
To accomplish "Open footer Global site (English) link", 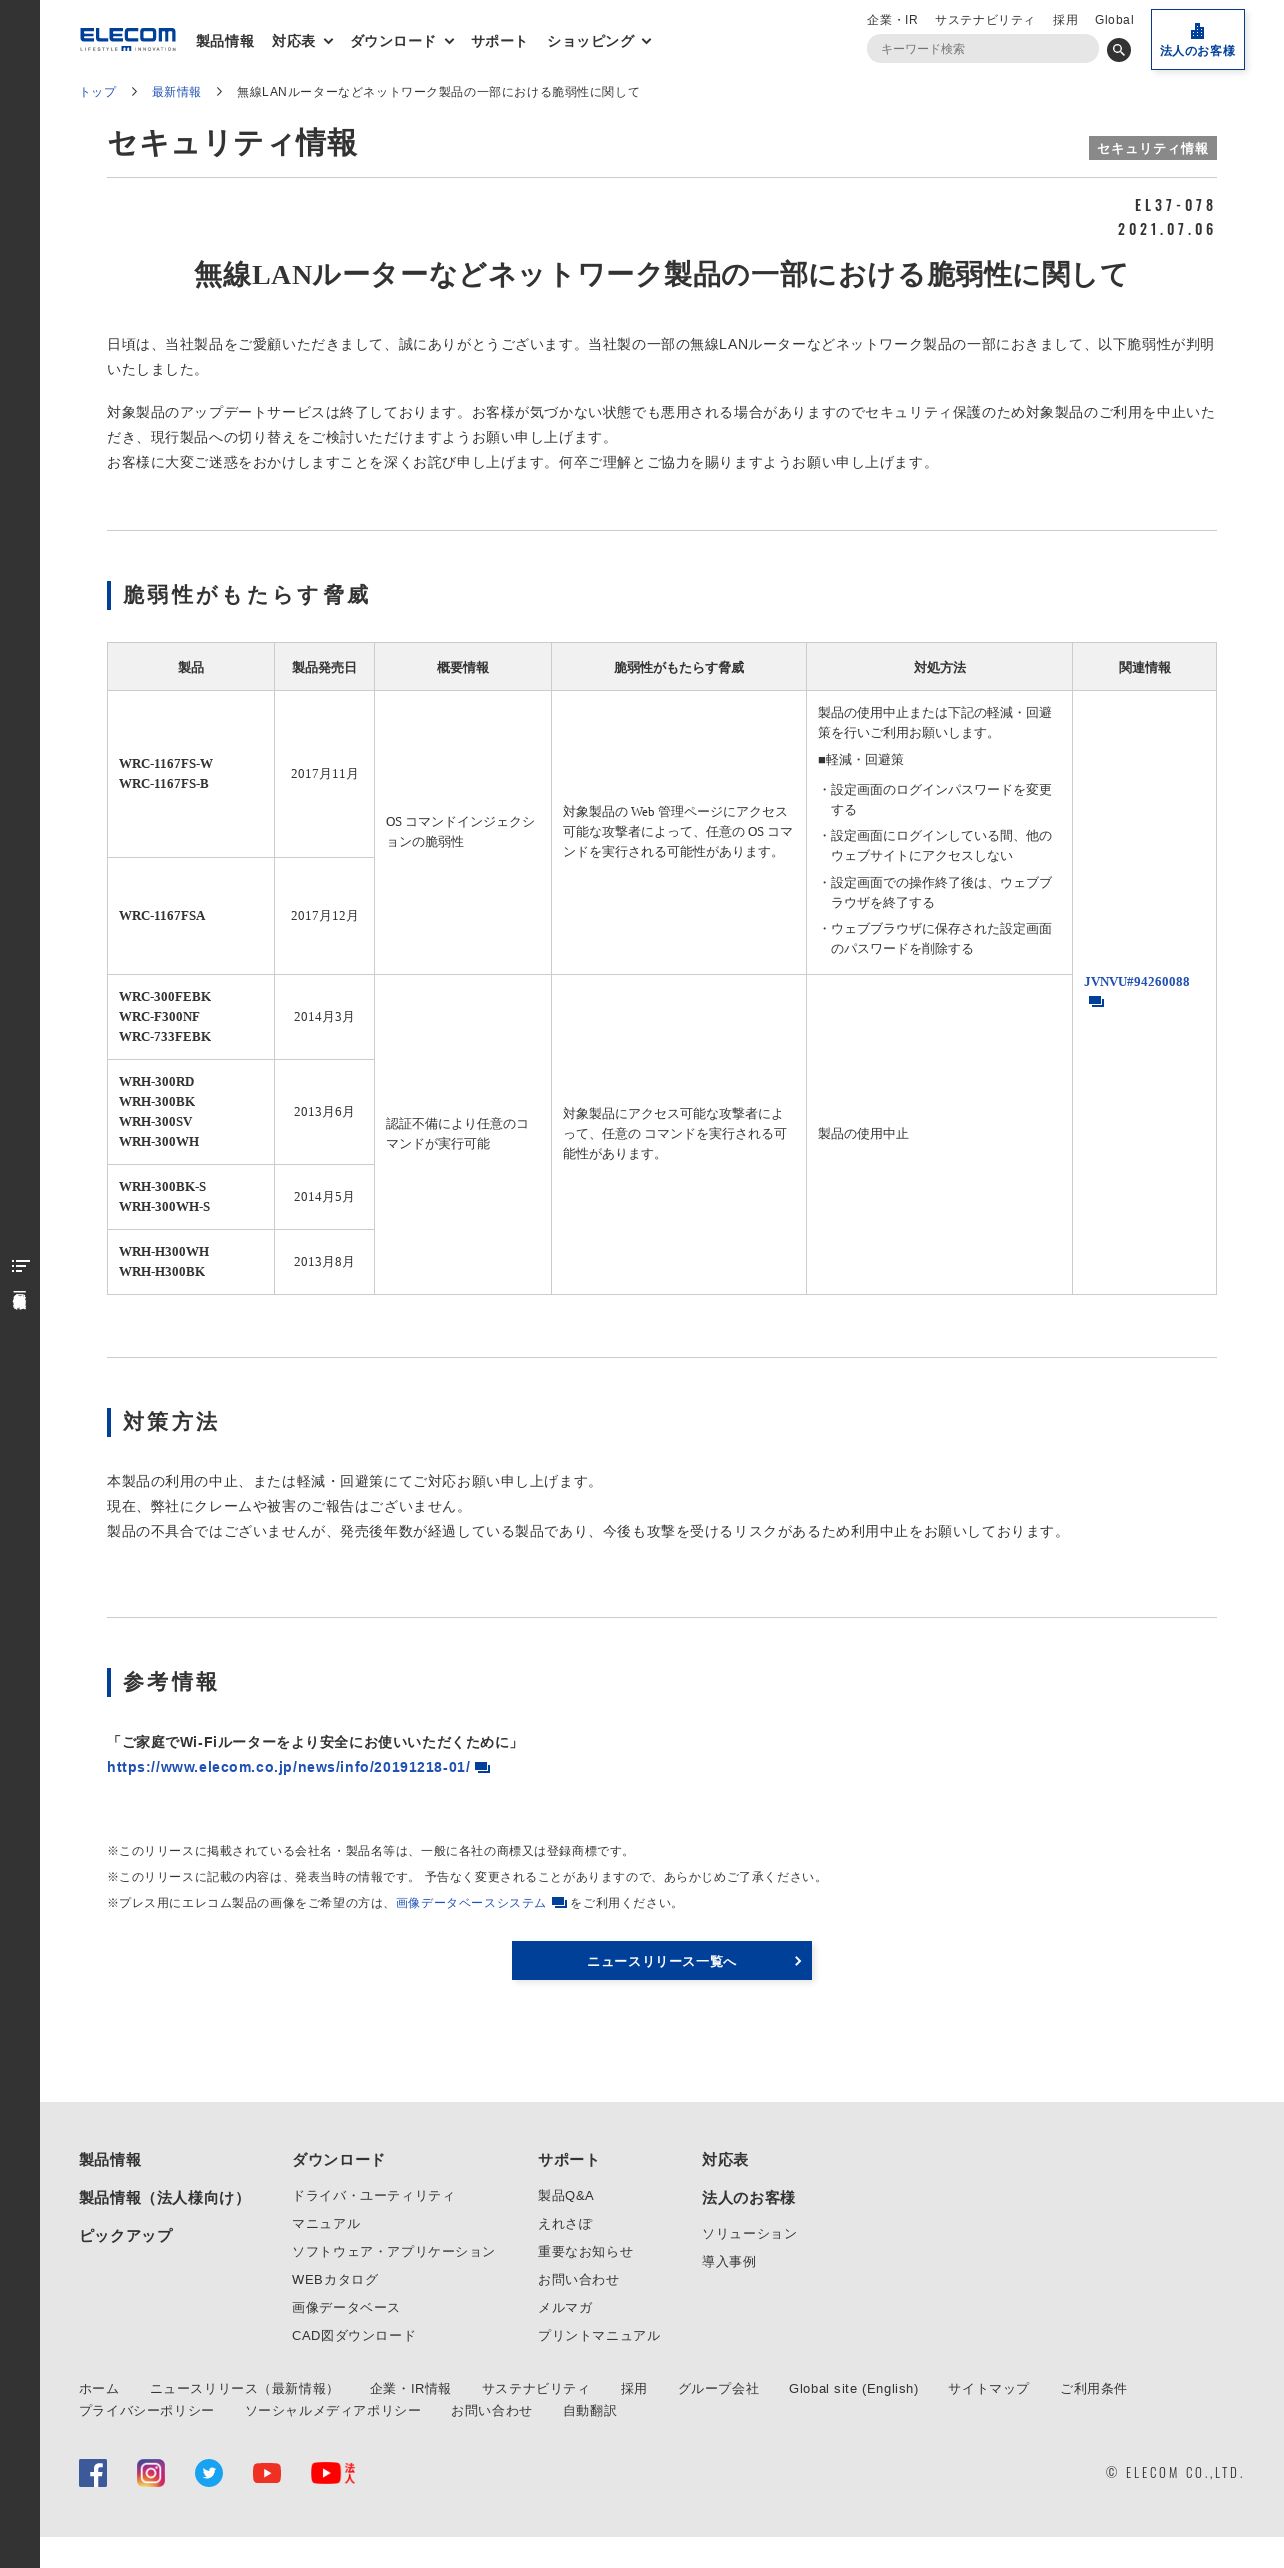I will [853, 2388].
